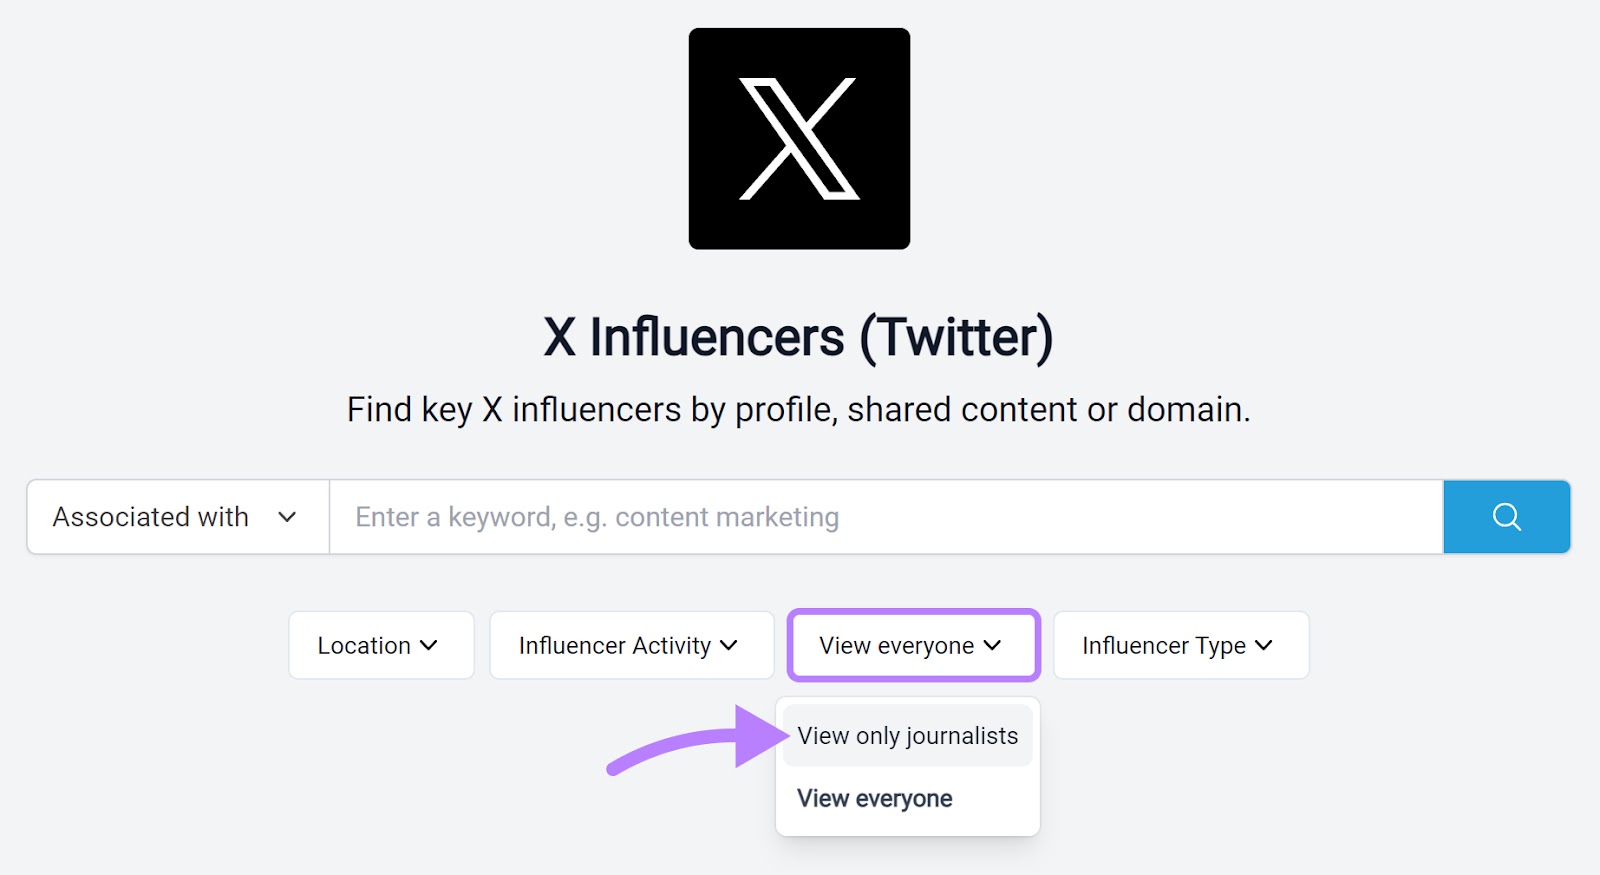Open the Location filter dropdown

tap(380, 645)
